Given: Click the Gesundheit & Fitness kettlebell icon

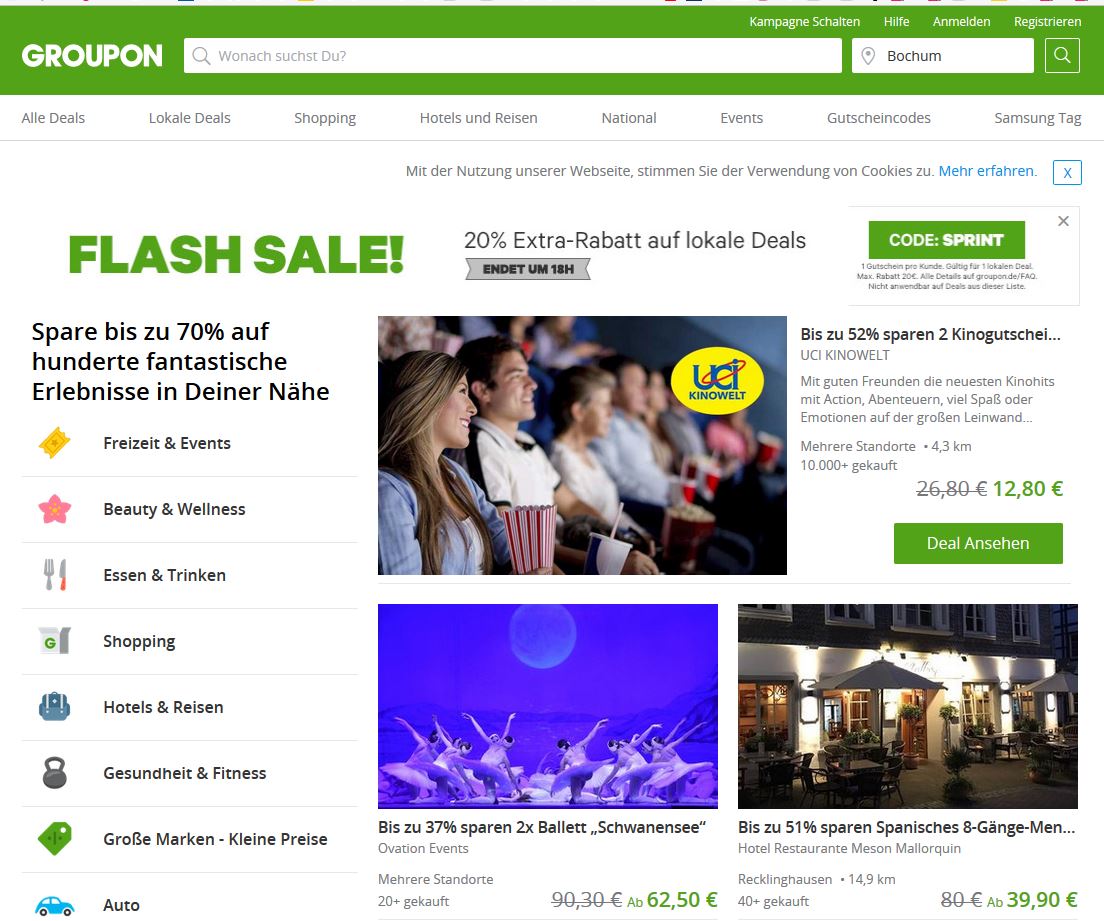Looking at the screenshot, I should coord(54,772).
